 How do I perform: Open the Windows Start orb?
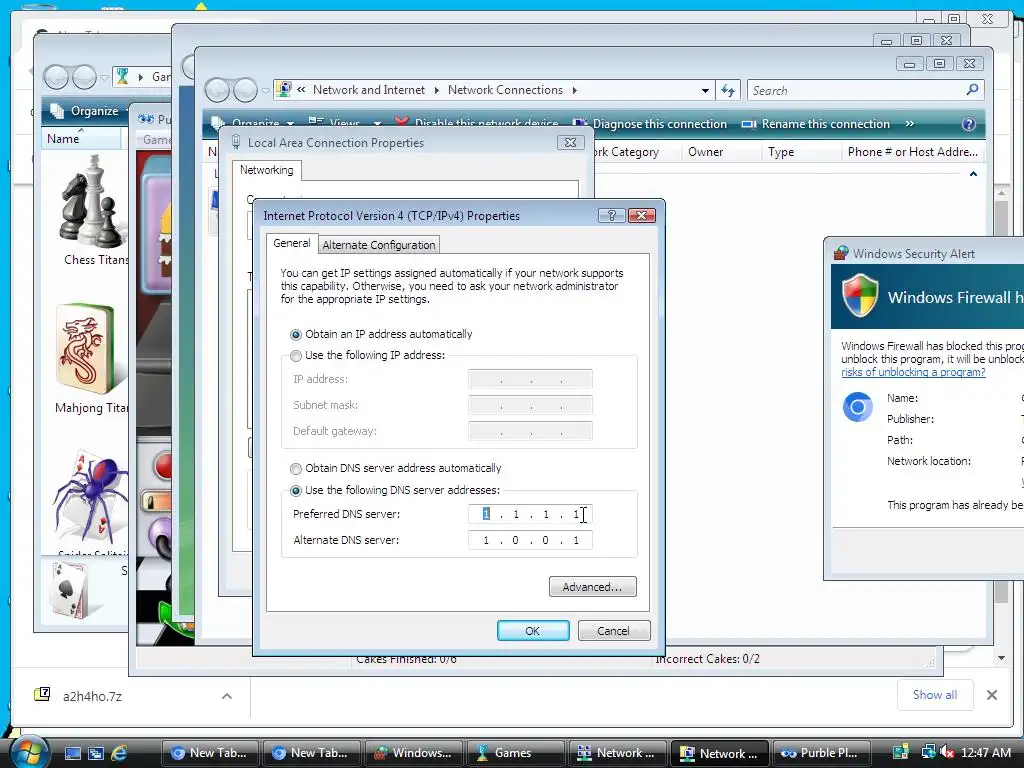pyautogui.click(x=27, y=752)
